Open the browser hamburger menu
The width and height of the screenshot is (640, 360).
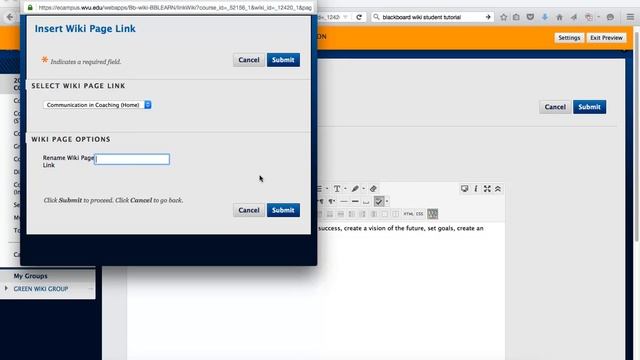(631, 17)
